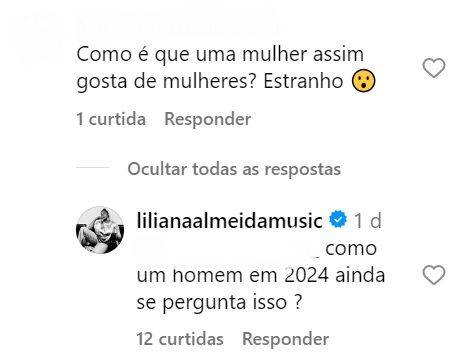This screenshot has height=363, width=467.
Task: Like the 'Como é que uma mulher' comment
Action: click(434, 68)
